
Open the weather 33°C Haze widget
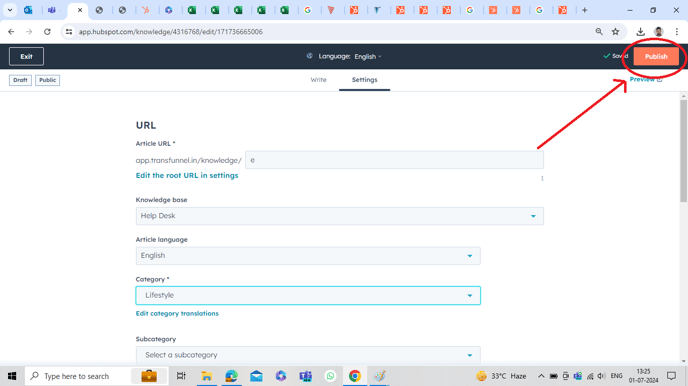click(501, 376)
